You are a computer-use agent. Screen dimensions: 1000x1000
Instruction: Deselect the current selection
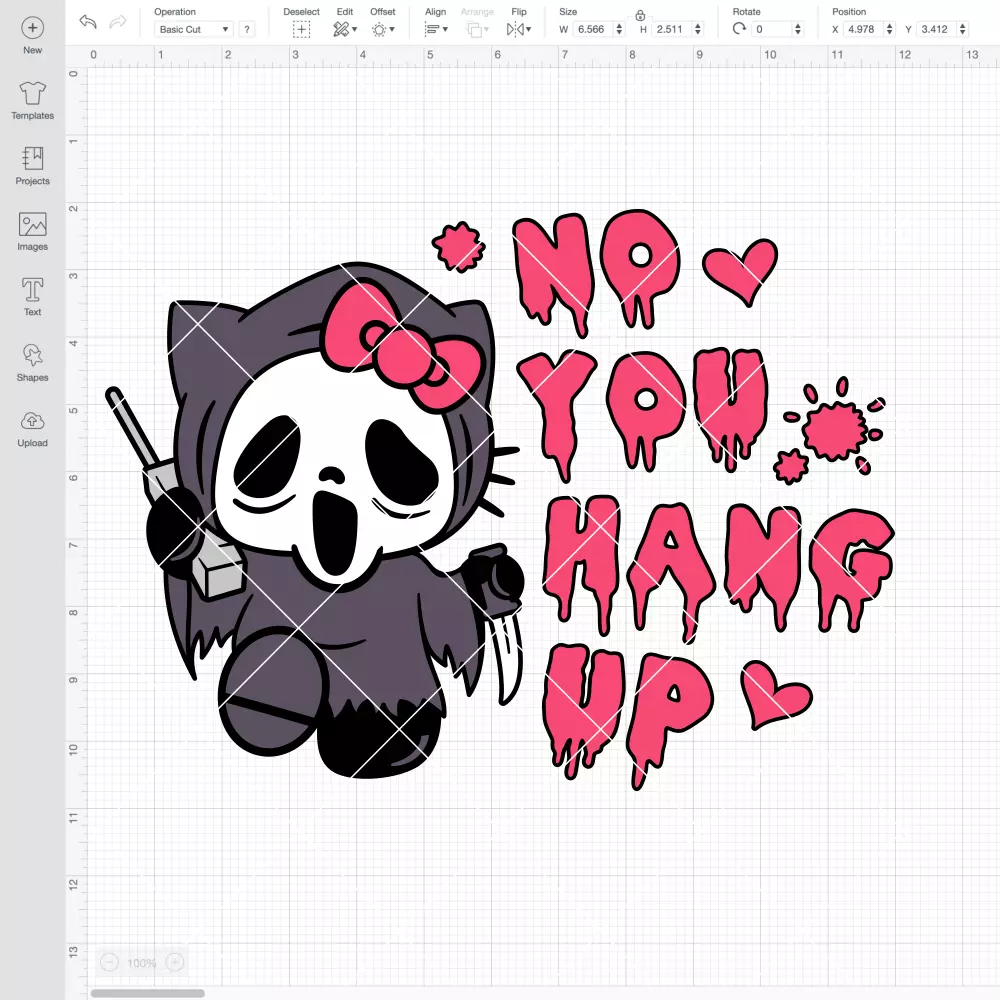click(x=302, y=29)
